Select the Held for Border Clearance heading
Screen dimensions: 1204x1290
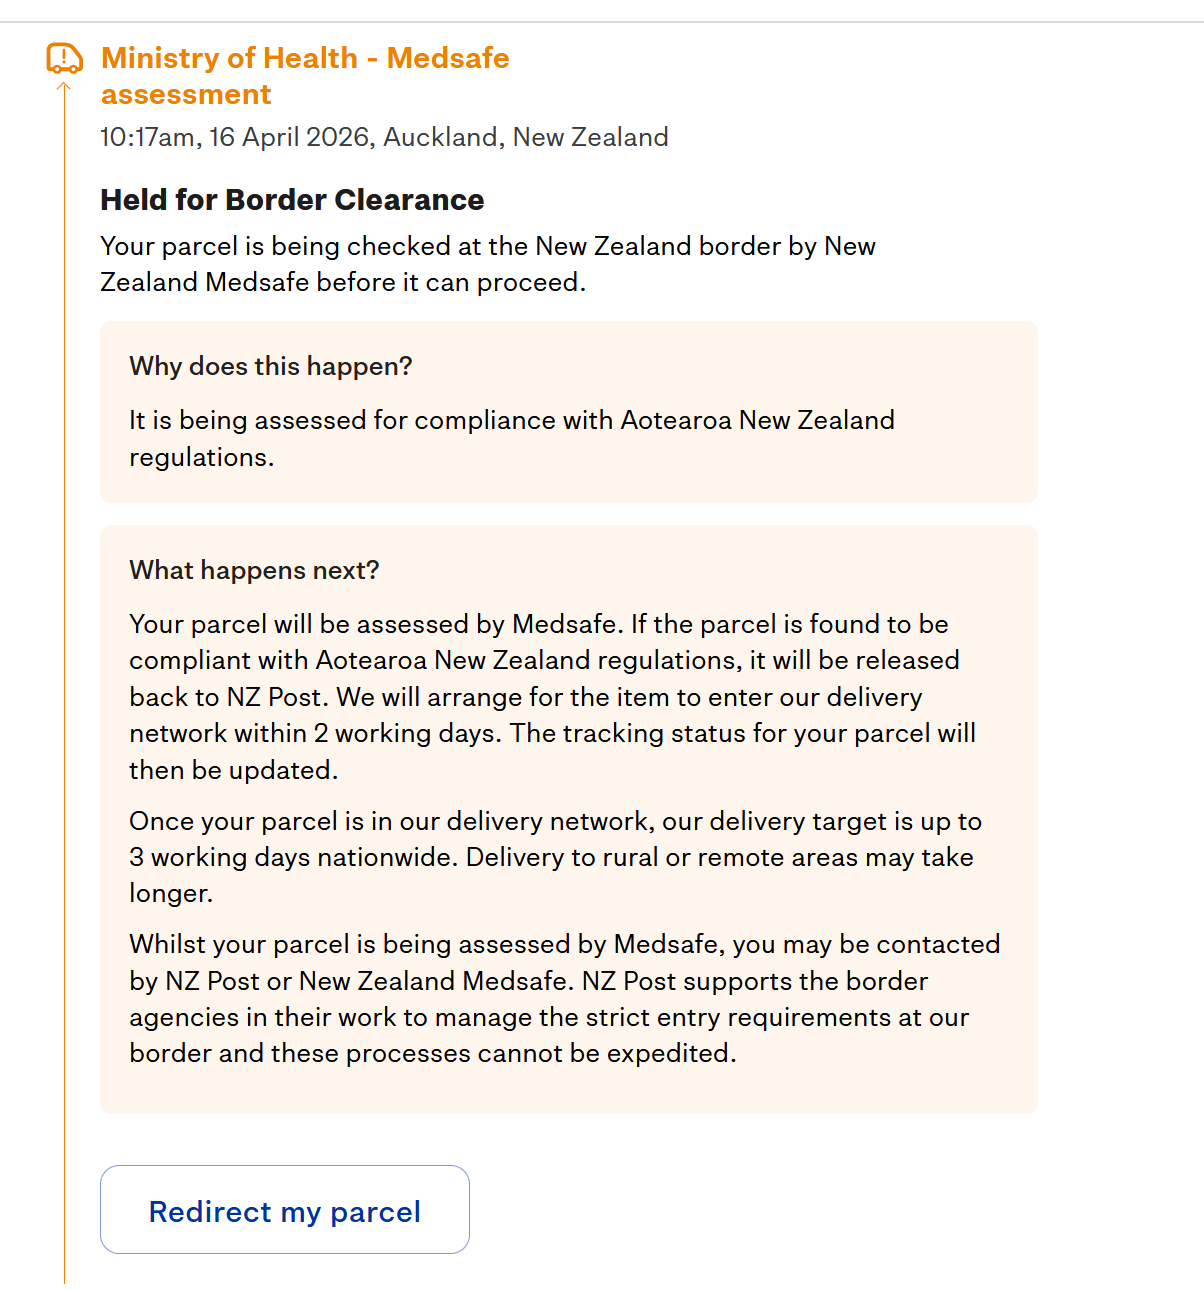click(292, 200)
